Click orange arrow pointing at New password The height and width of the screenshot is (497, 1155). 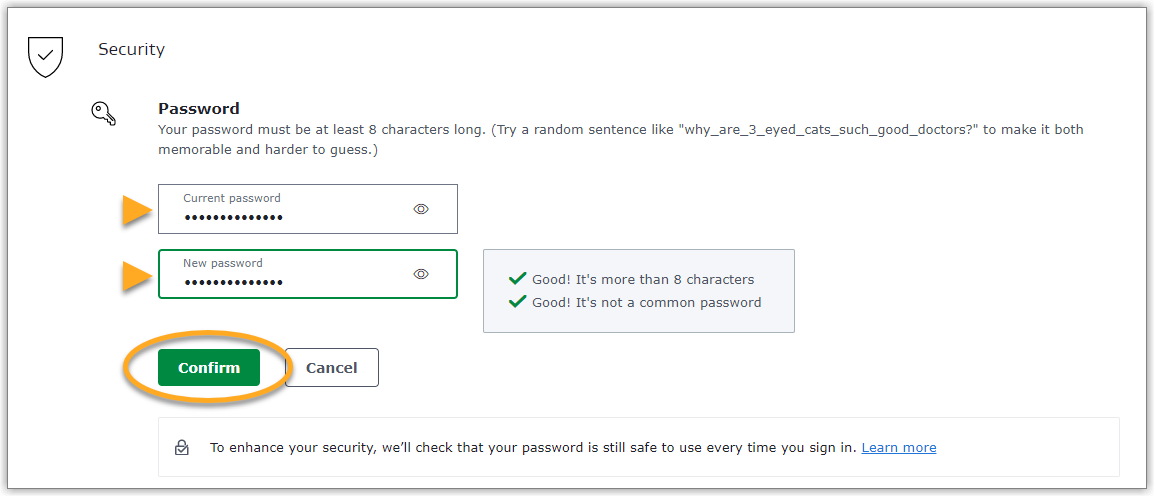[x=136, y=275]
